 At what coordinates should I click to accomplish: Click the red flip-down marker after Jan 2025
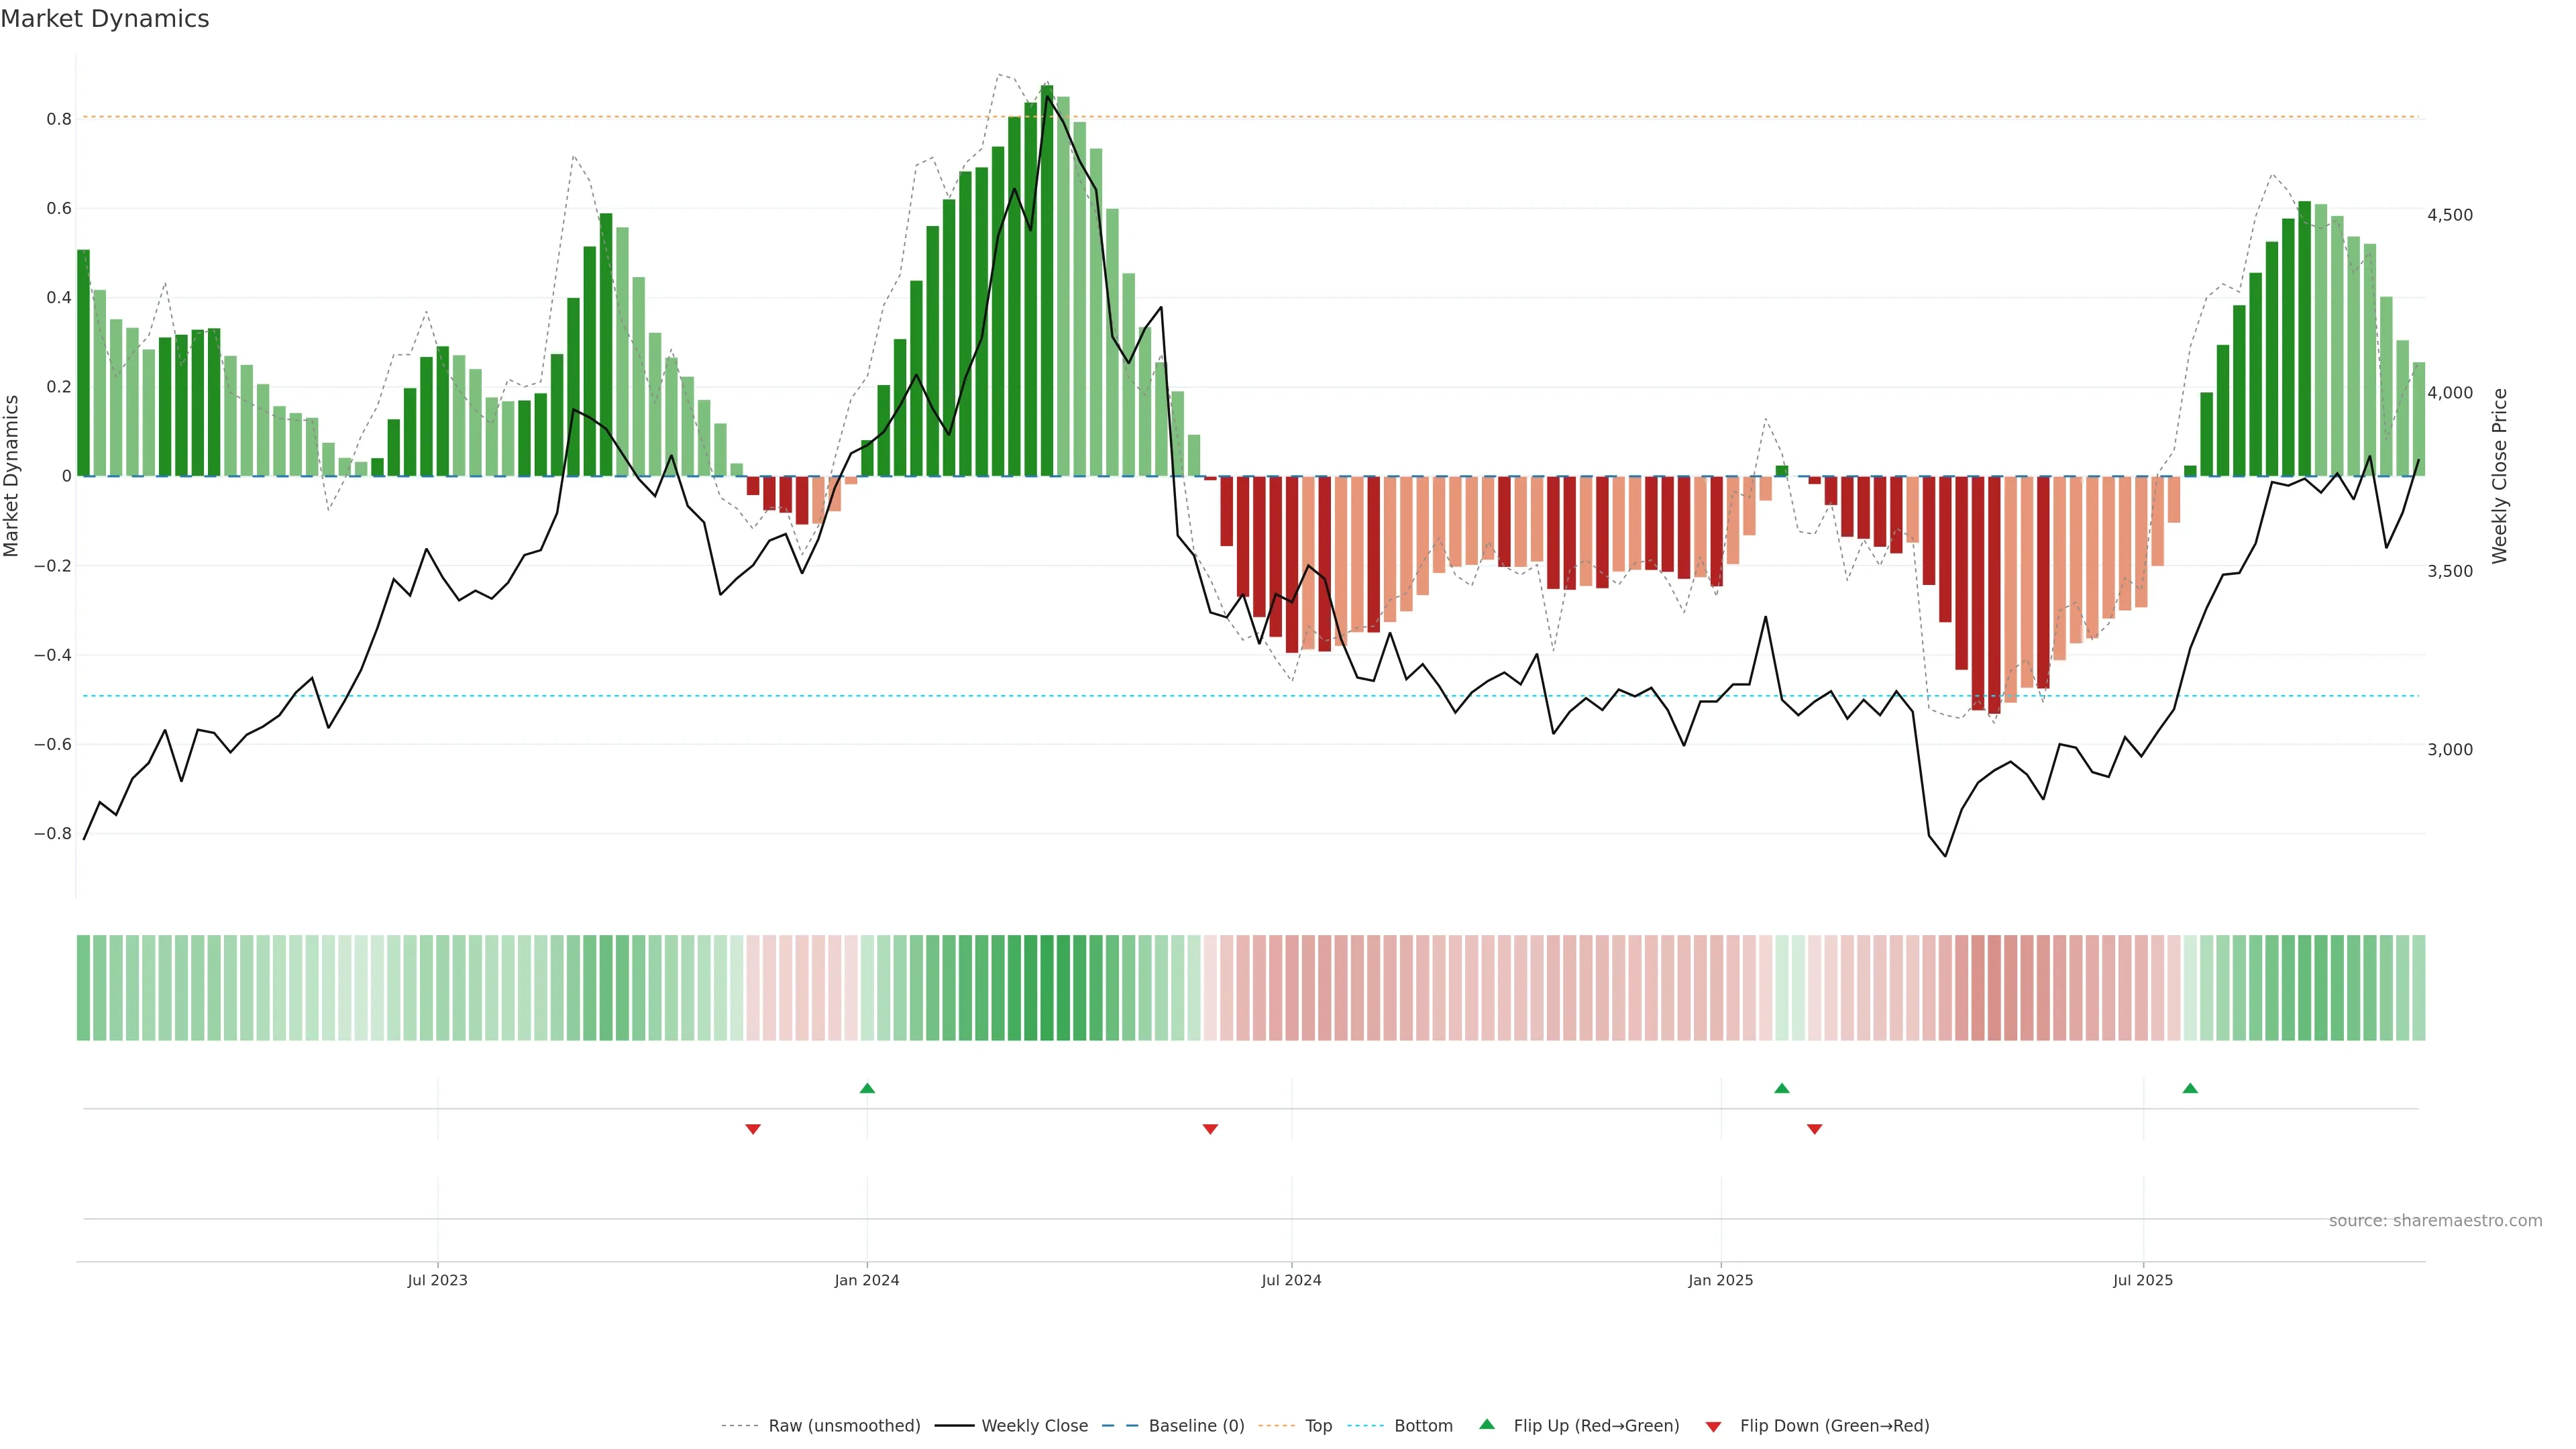click(1814, 1129)
